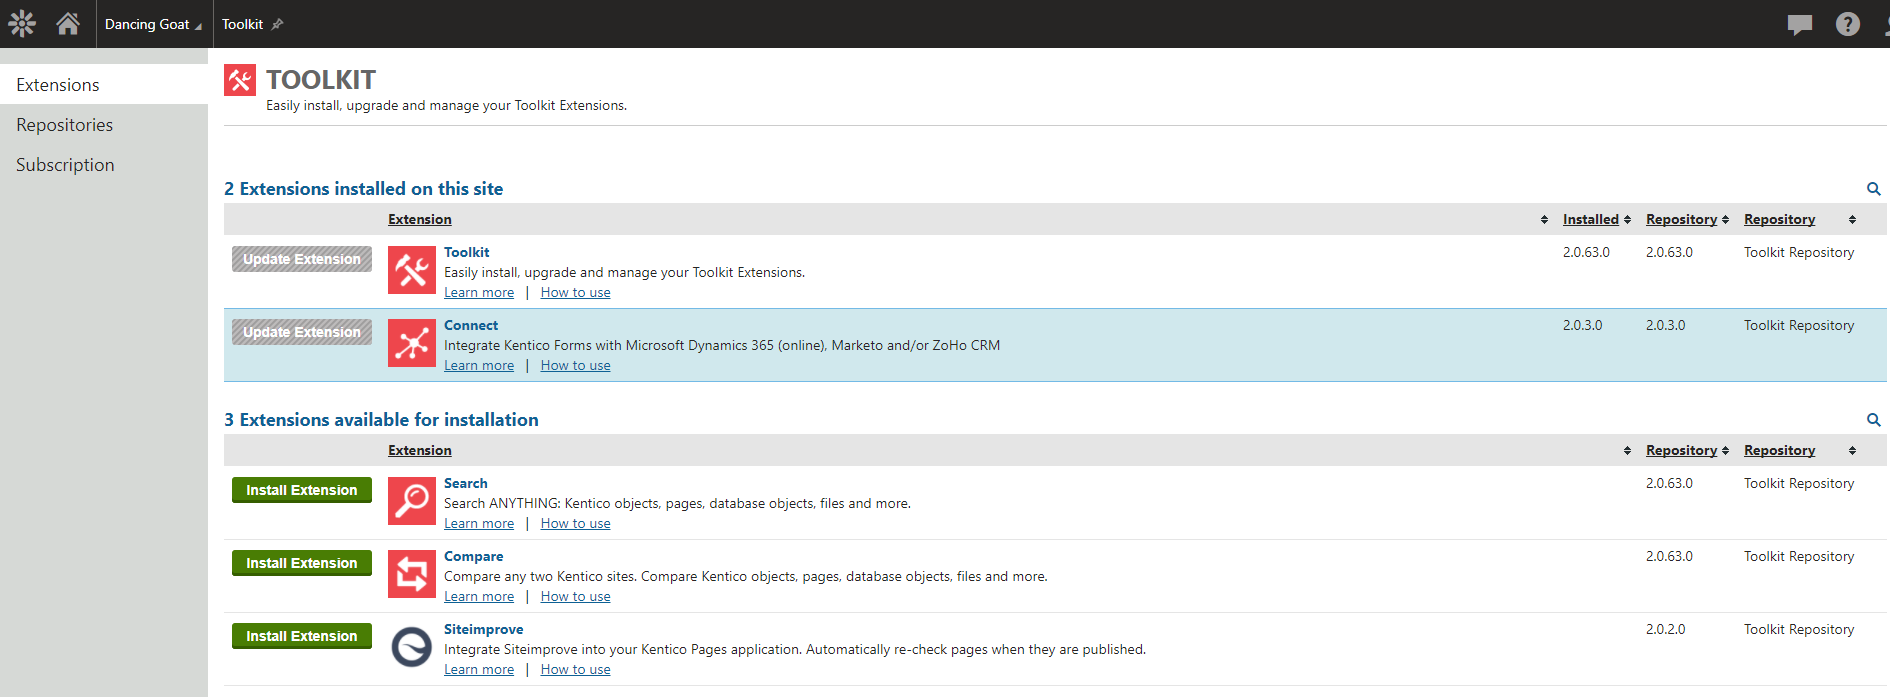Image resolution: width=1890 pixels, height=697 pixels.
Task: Open Learn more for Siteimprove
Action: (x=479, y=670)
